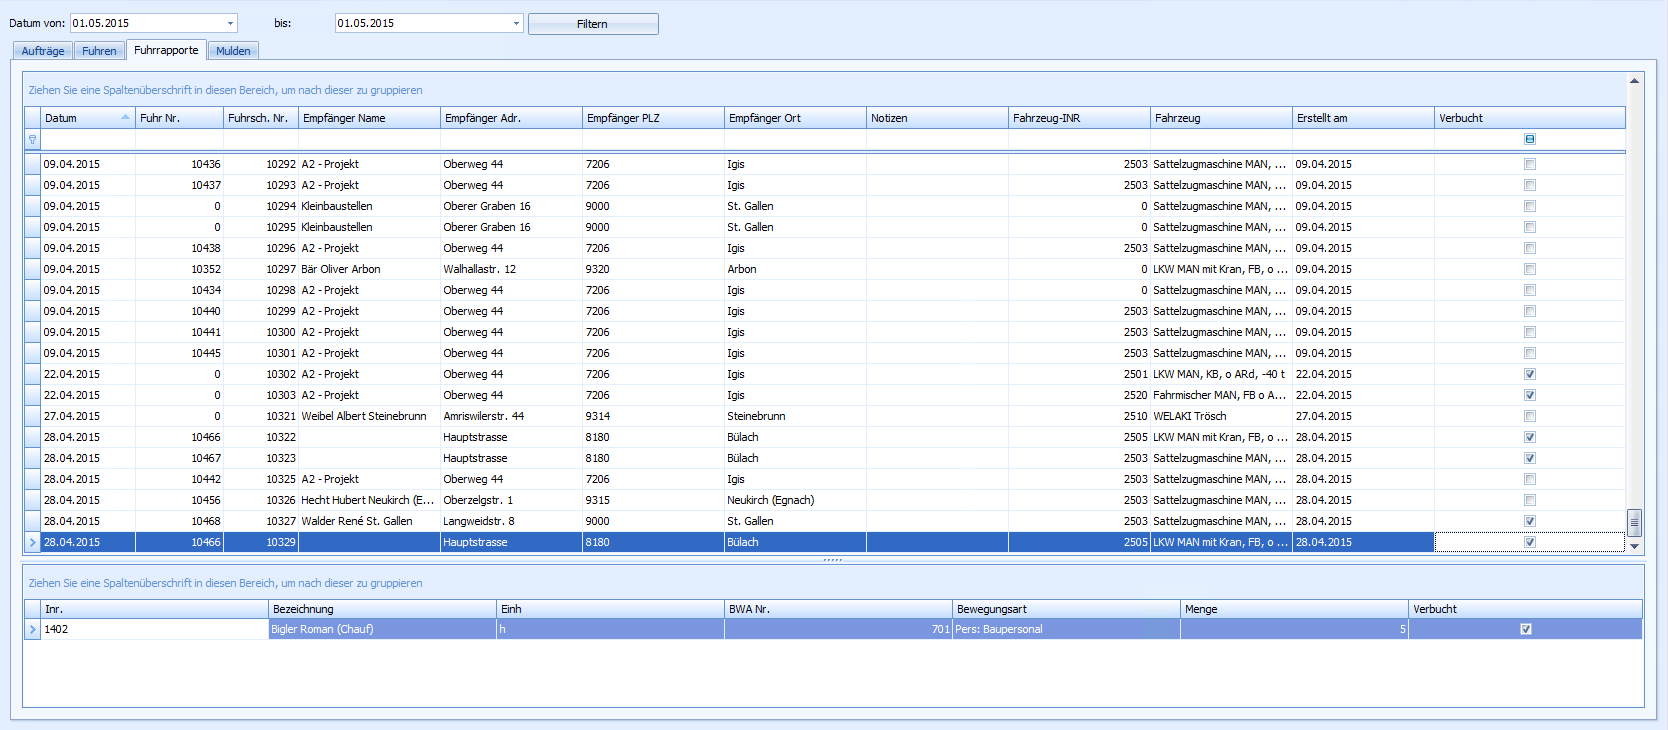The height and width of the screenshot is (730, 1668).
Task: Toggle Verbucht checkbox for Fuhrsch. Nr. 10327
Action: coord(1530,521)
